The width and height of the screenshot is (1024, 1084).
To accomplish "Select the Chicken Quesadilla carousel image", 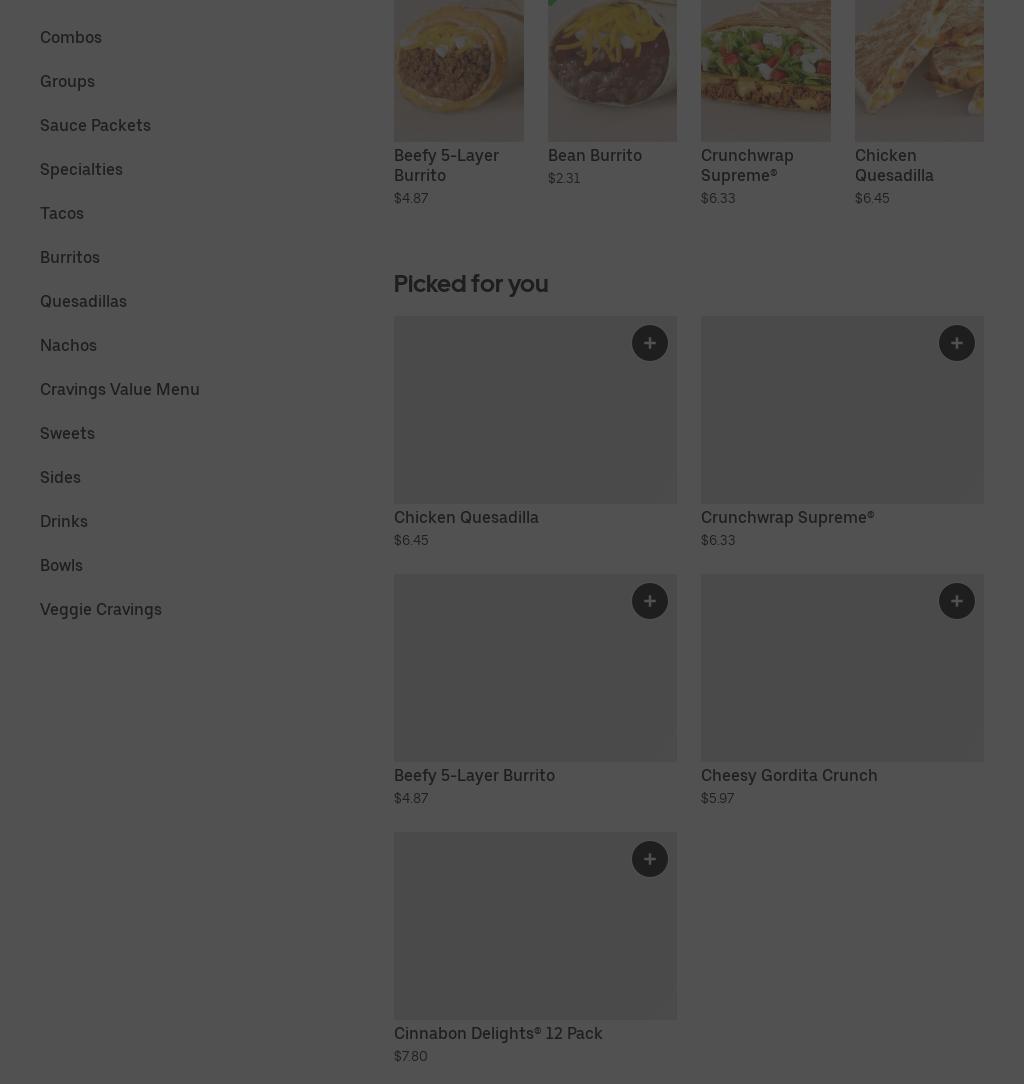I will point(919,70).
